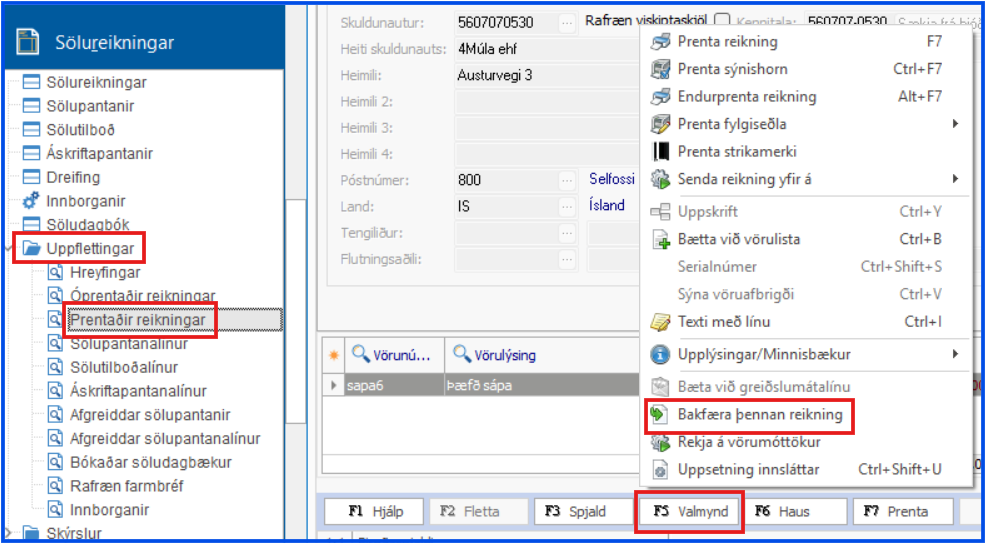This screenshot has width=985, height=543.
Task: Choose Endurprenta reikning from context menu
Action: (746, 97)
